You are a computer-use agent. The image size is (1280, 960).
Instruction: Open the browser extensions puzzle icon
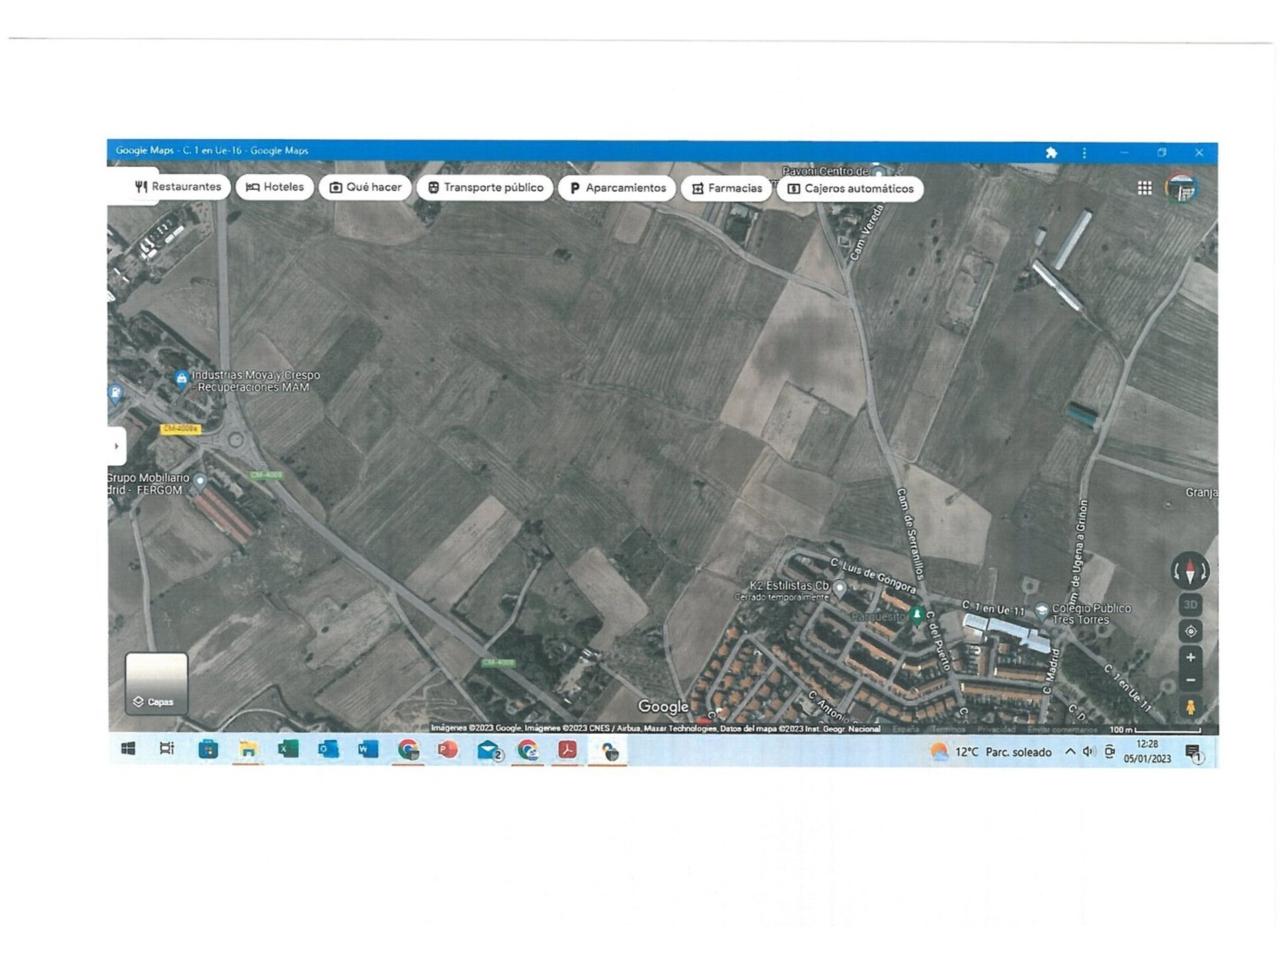point(1051,152)
